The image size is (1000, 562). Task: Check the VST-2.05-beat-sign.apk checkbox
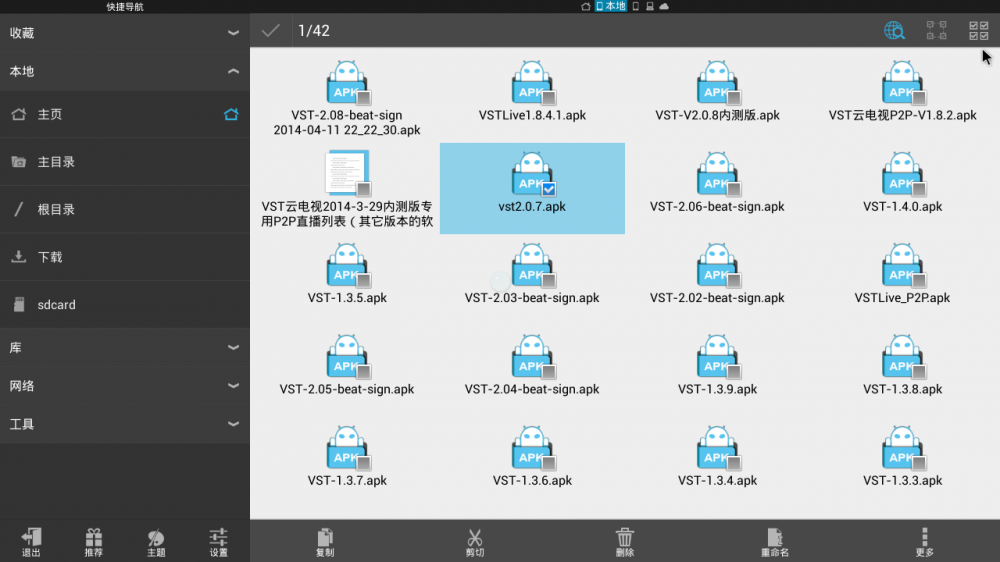(364, 371)
